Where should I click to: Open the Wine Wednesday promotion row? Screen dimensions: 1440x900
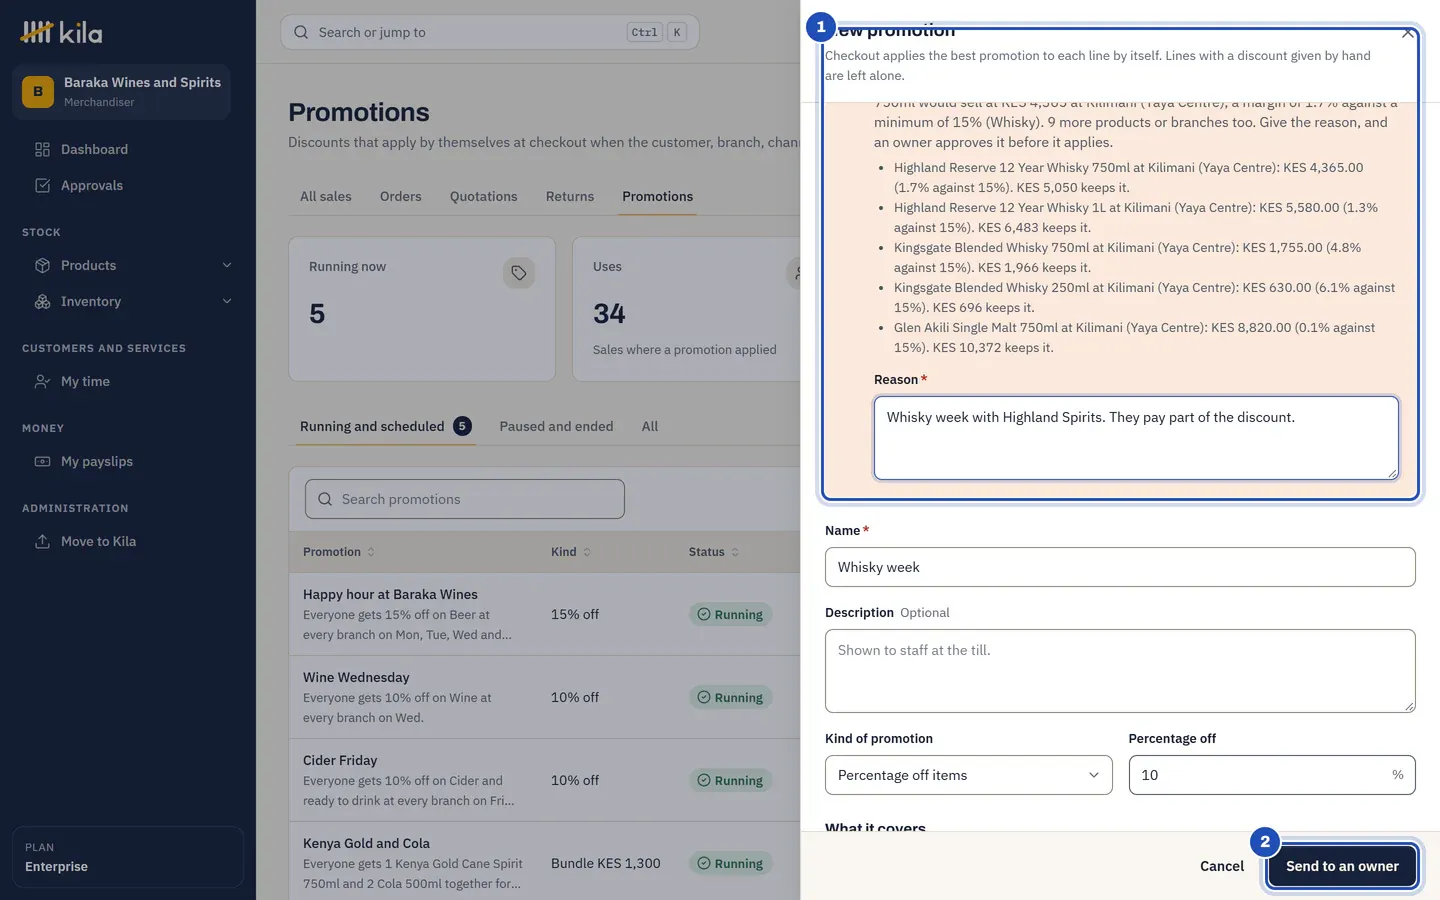[x=545, y=697]
